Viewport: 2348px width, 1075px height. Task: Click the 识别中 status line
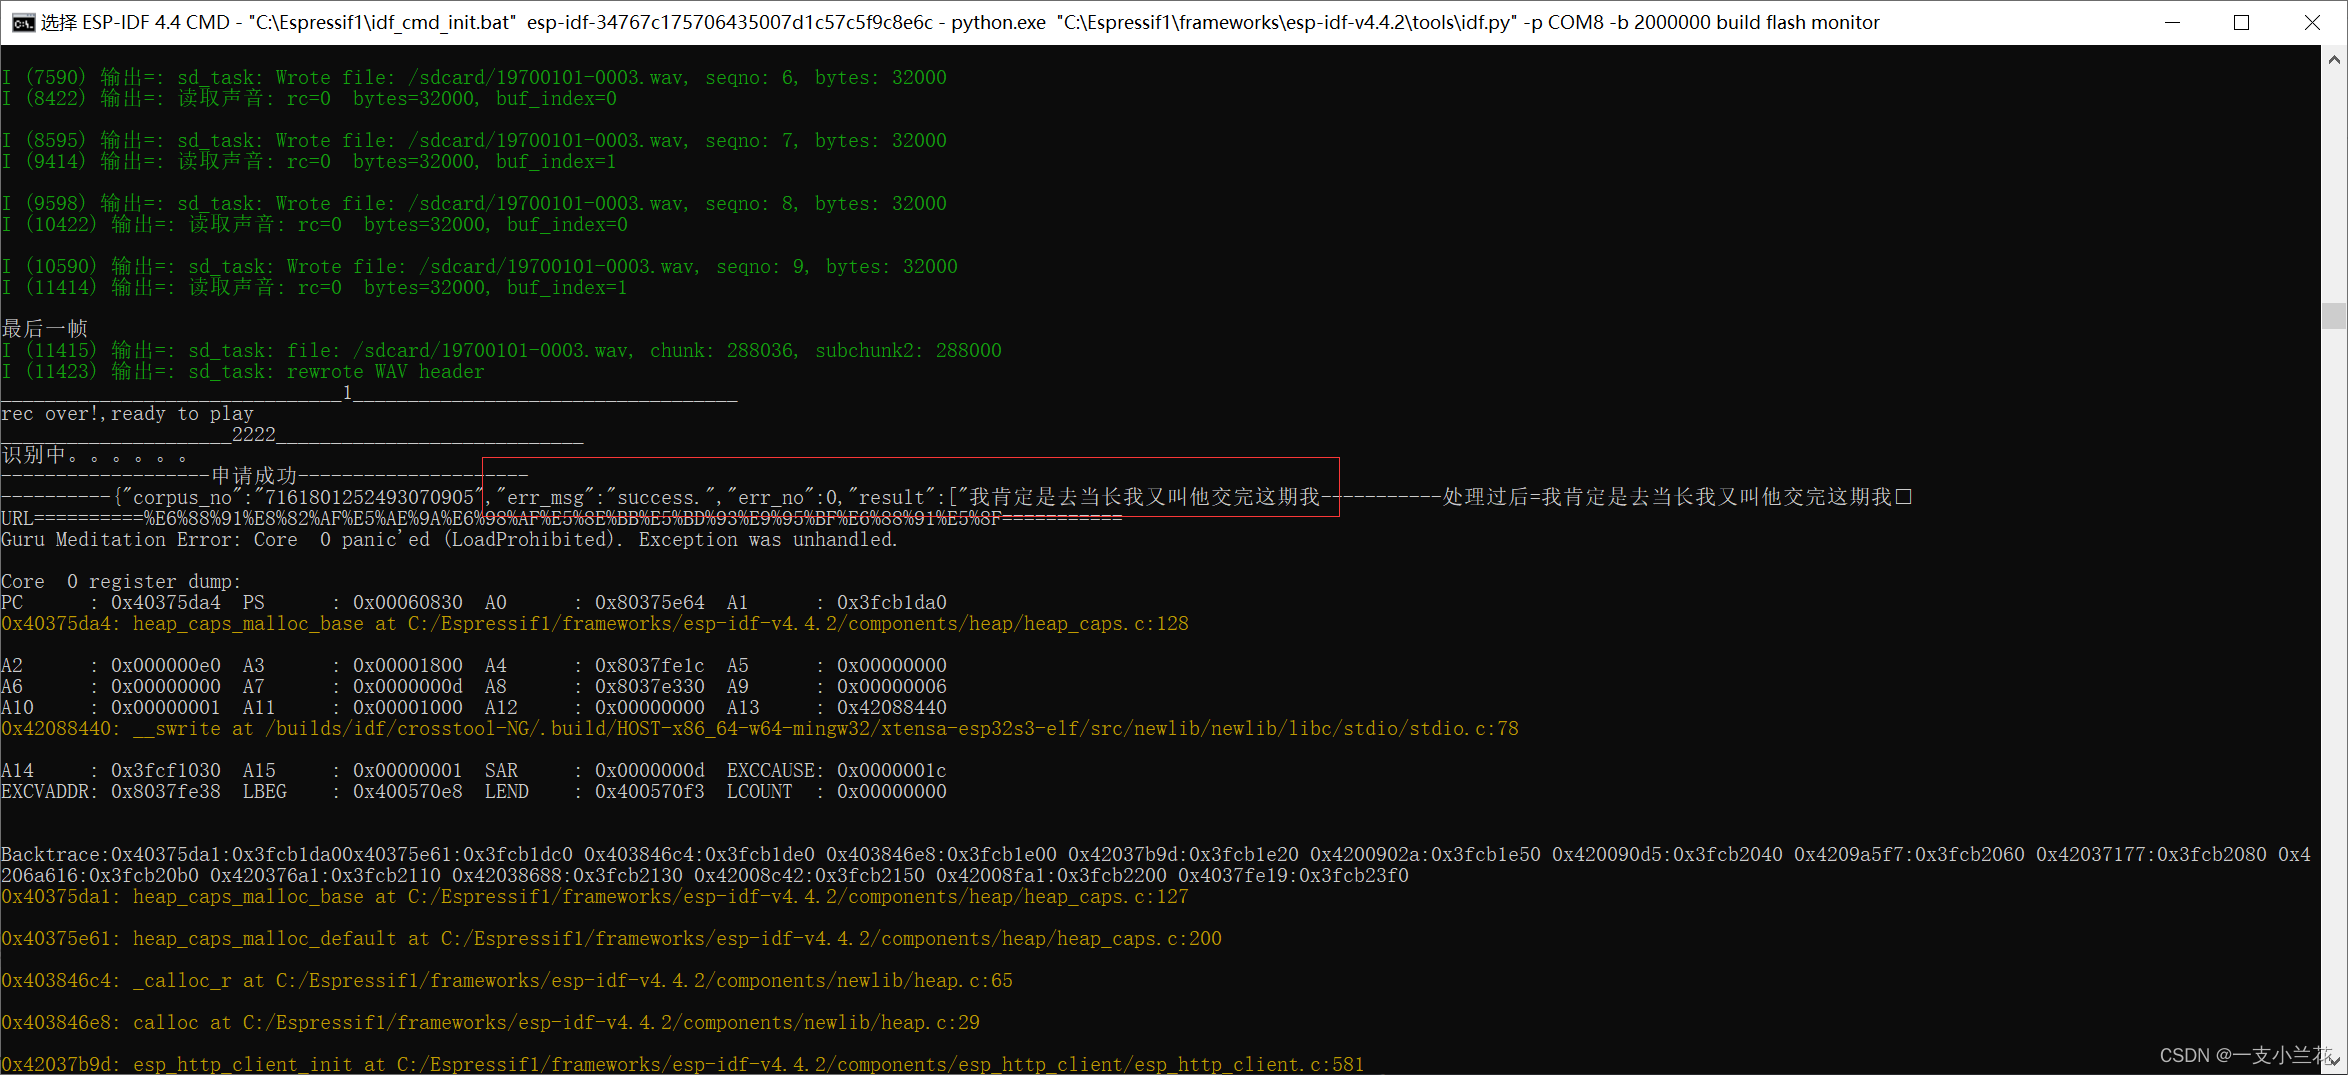[94, 455]
